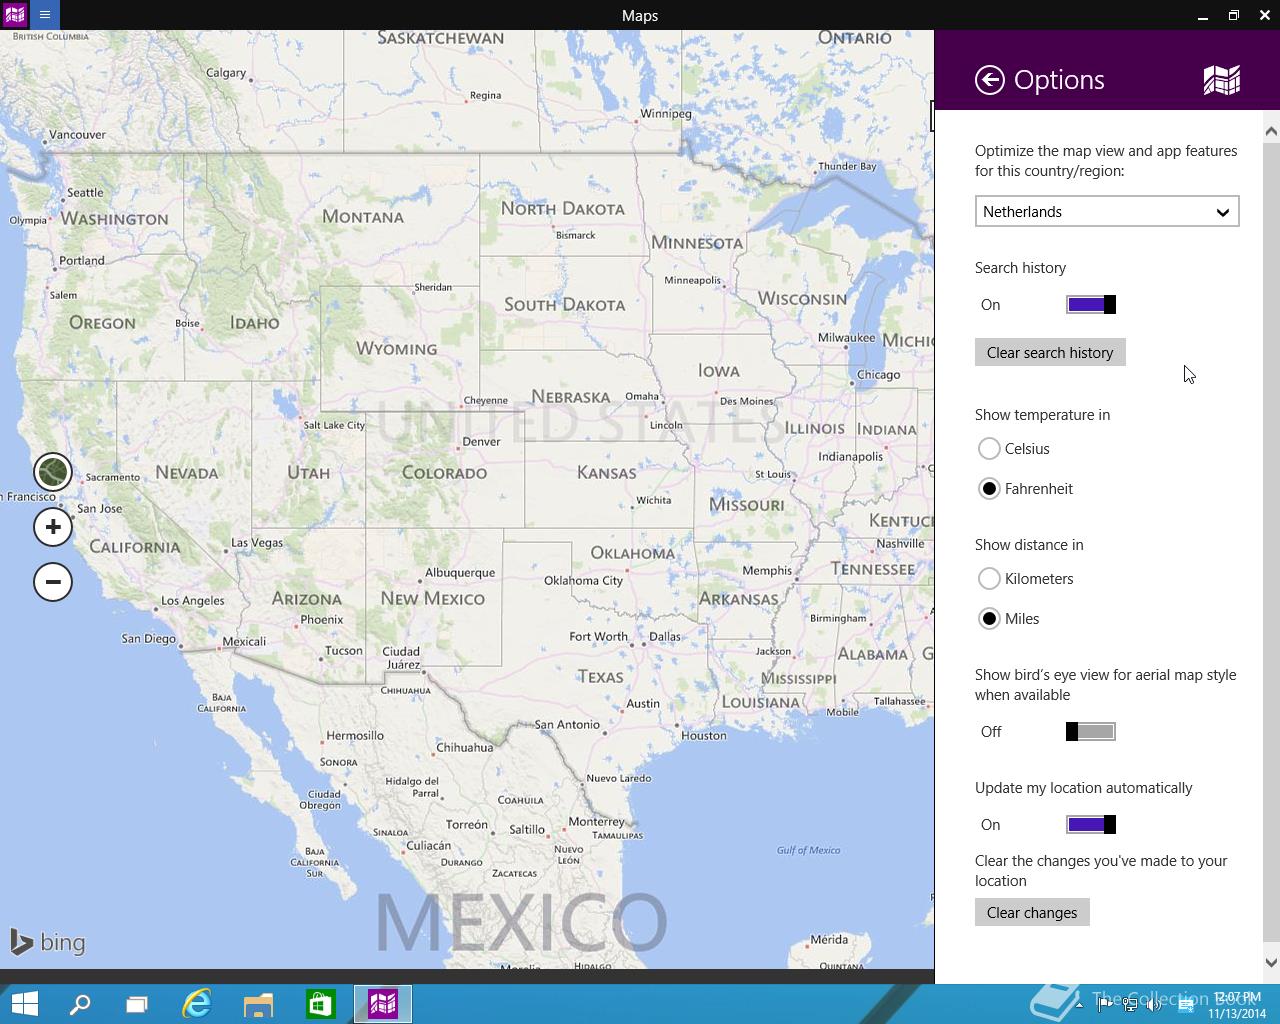This screenshot has width=1280, height=1024.
Task: Open the Netherlands country/region dropdown
Action: (x=1107, y=211)
